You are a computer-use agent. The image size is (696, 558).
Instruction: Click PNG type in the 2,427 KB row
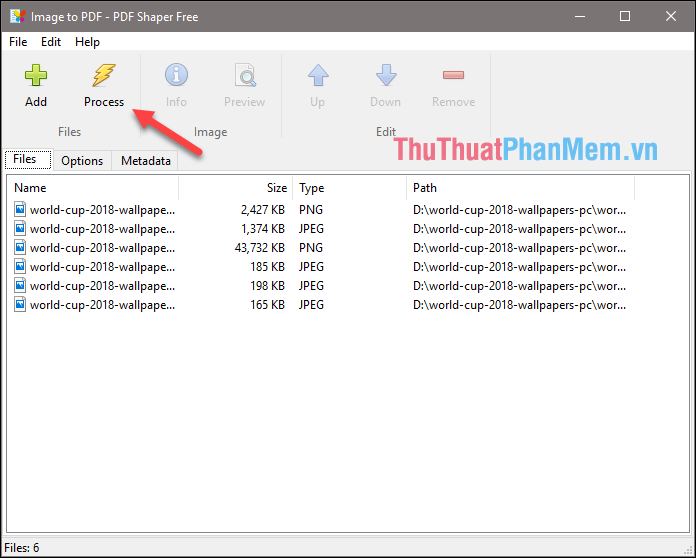pos(311,210)
